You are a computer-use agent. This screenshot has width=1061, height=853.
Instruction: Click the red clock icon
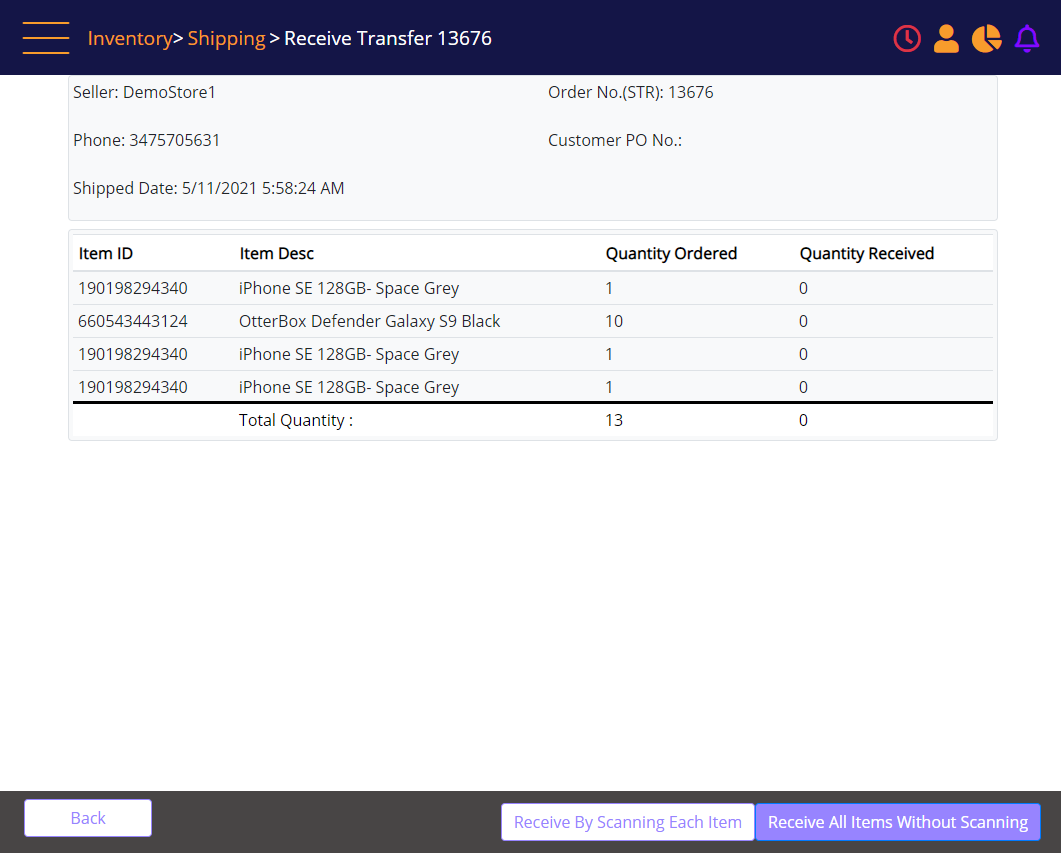pos(907,39)
